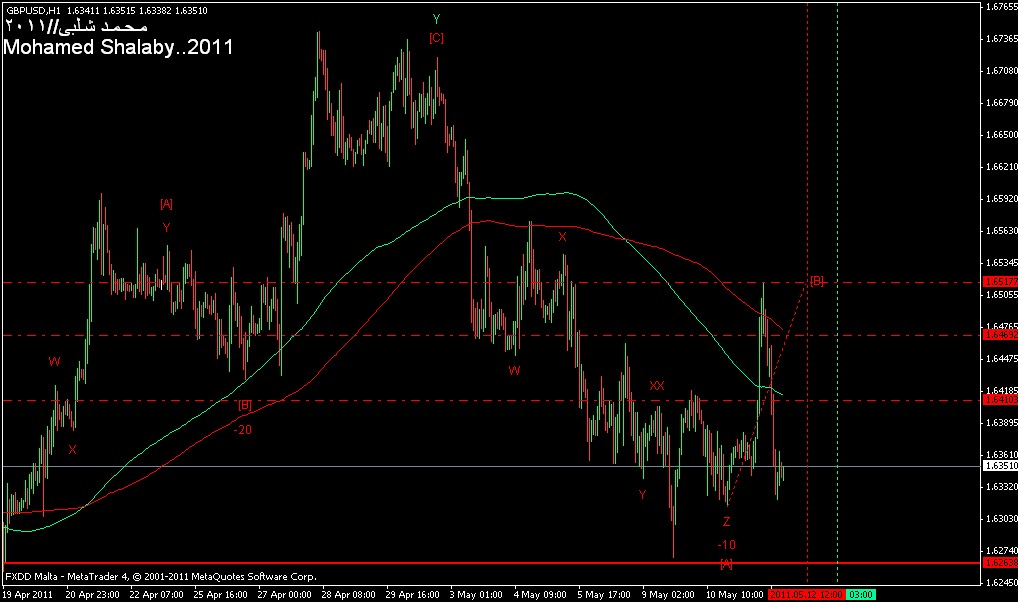Select the -10 text label
1018x602 pixels.
726,545
